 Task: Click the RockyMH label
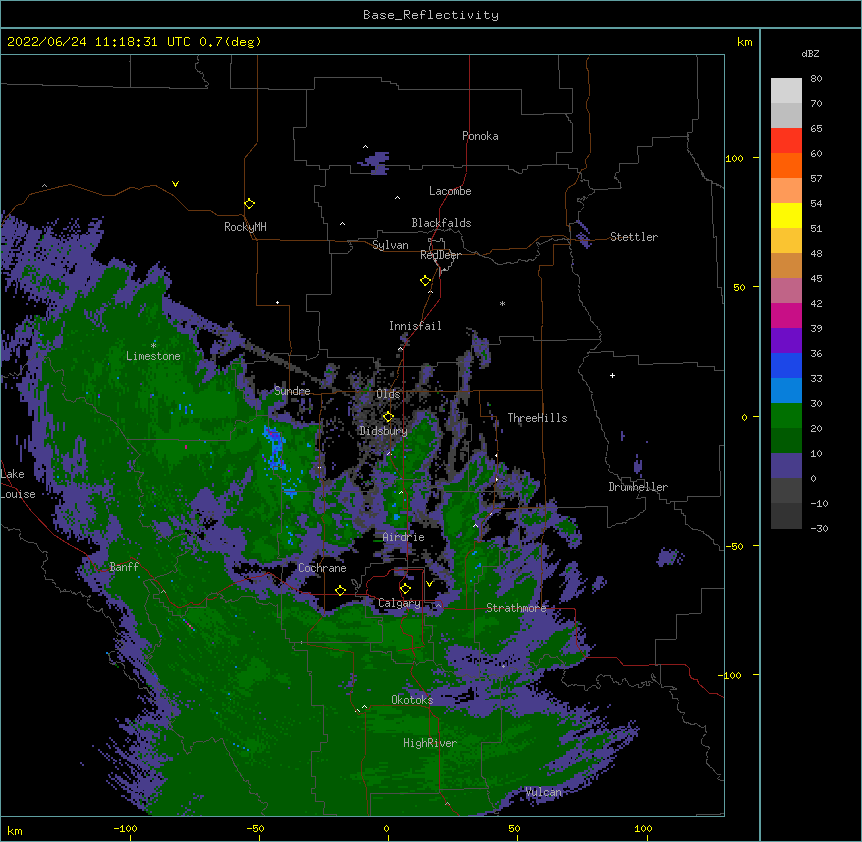coord(245,227)
